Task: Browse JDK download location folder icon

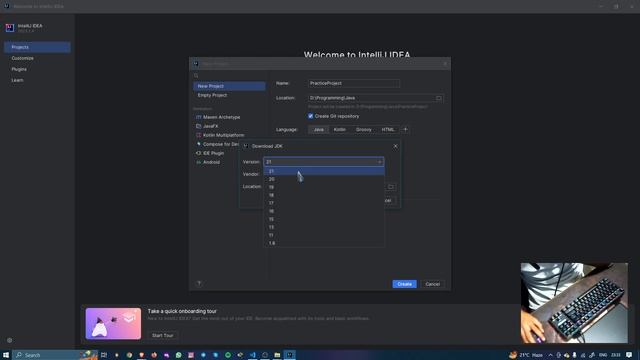Action: click(x=391, y=187)
